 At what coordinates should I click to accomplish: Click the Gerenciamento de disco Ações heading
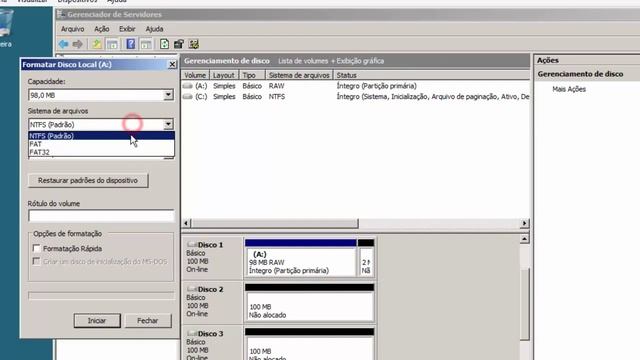[x=580, y=74]
